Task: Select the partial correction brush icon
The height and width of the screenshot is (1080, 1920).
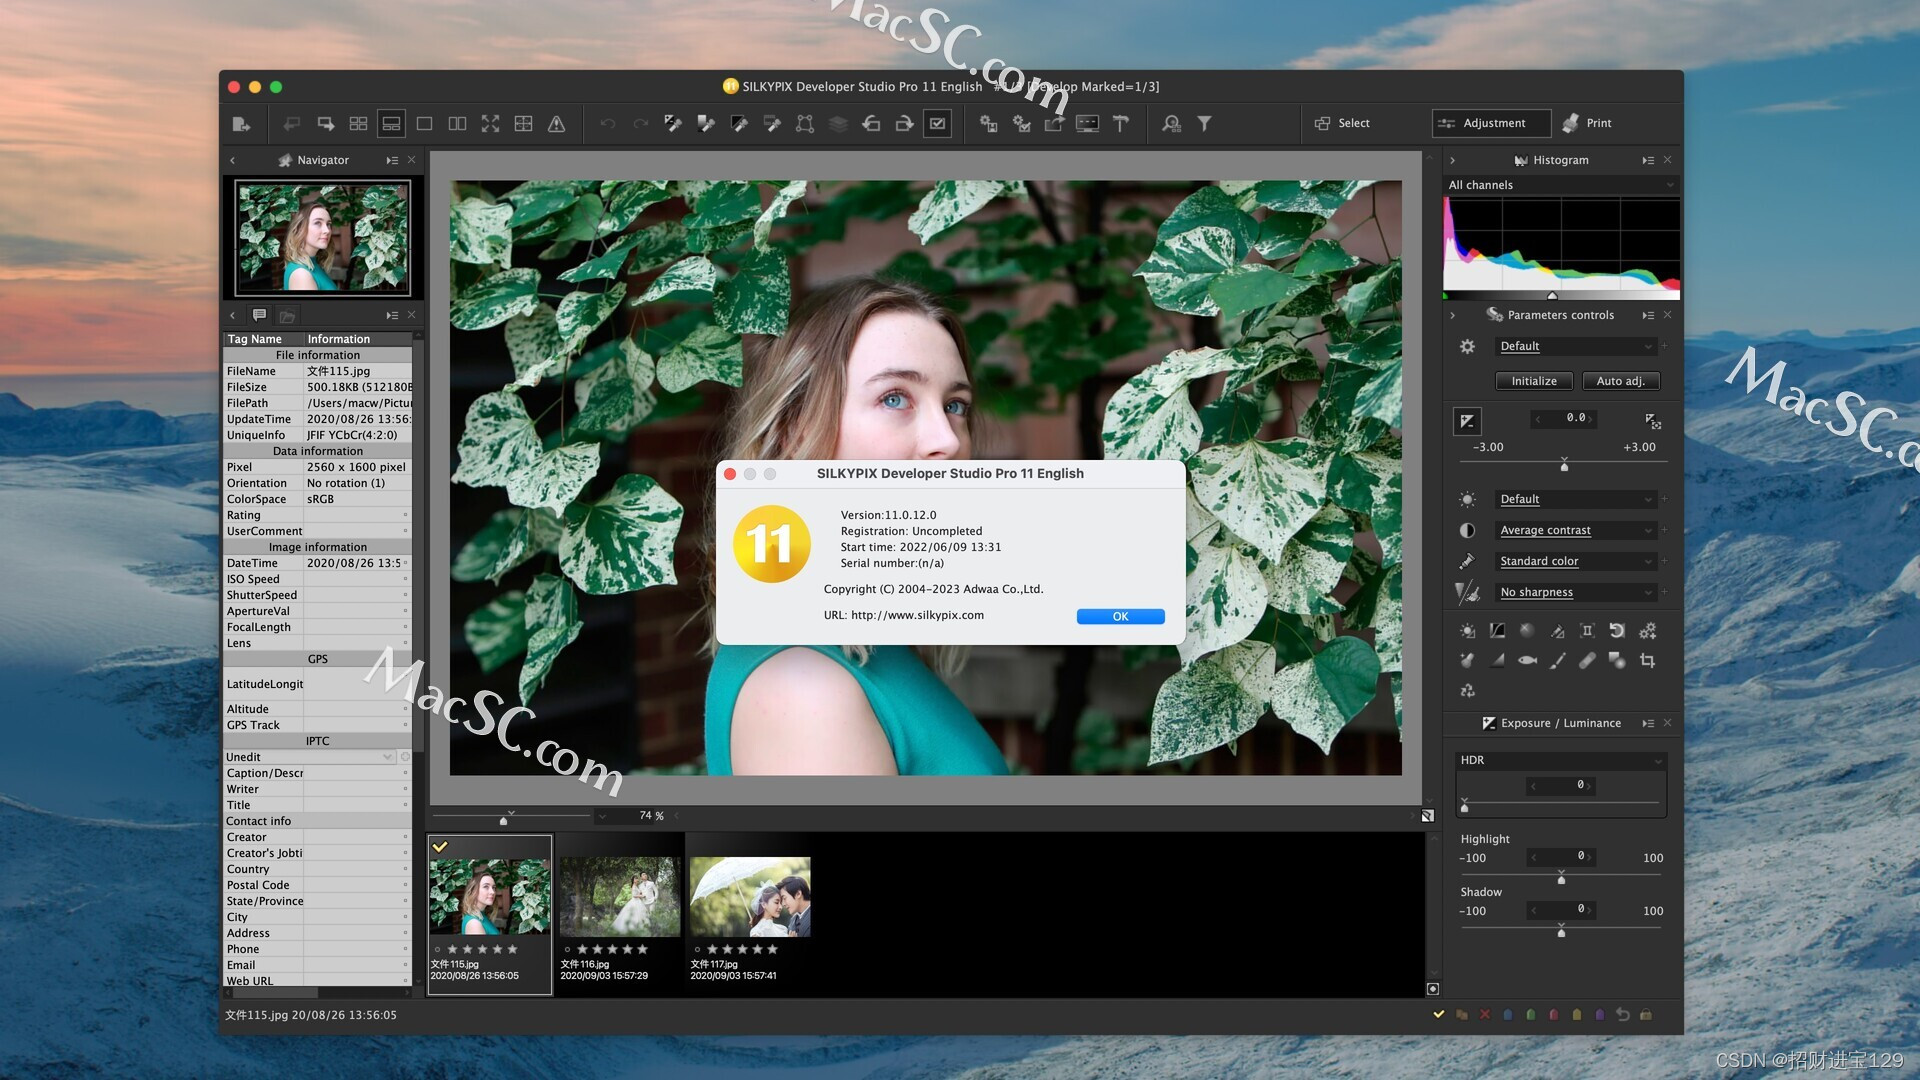Action: pyautogui.click(x=1557, y=661)
